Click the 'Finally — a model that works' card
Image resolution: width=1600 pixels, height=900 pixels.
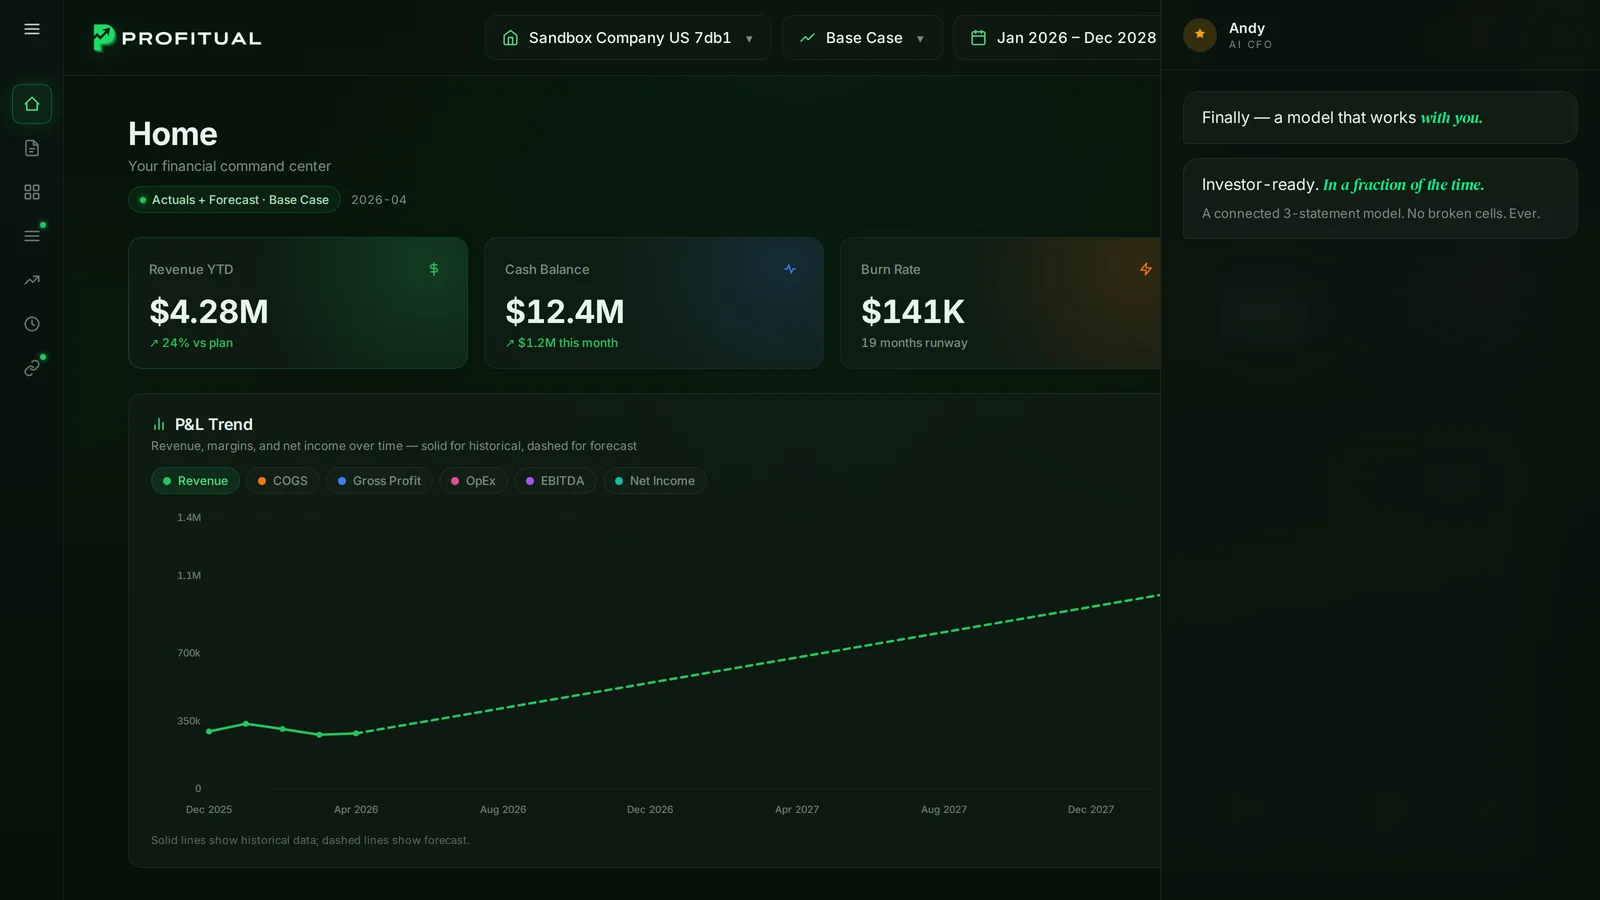click(x=1380, y=118)
